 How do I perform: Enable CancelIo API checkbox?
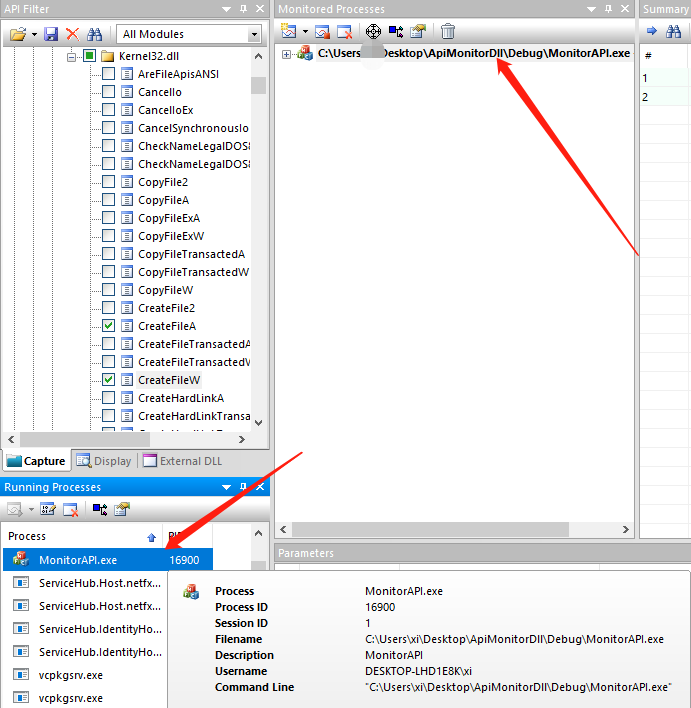[108, 92]
